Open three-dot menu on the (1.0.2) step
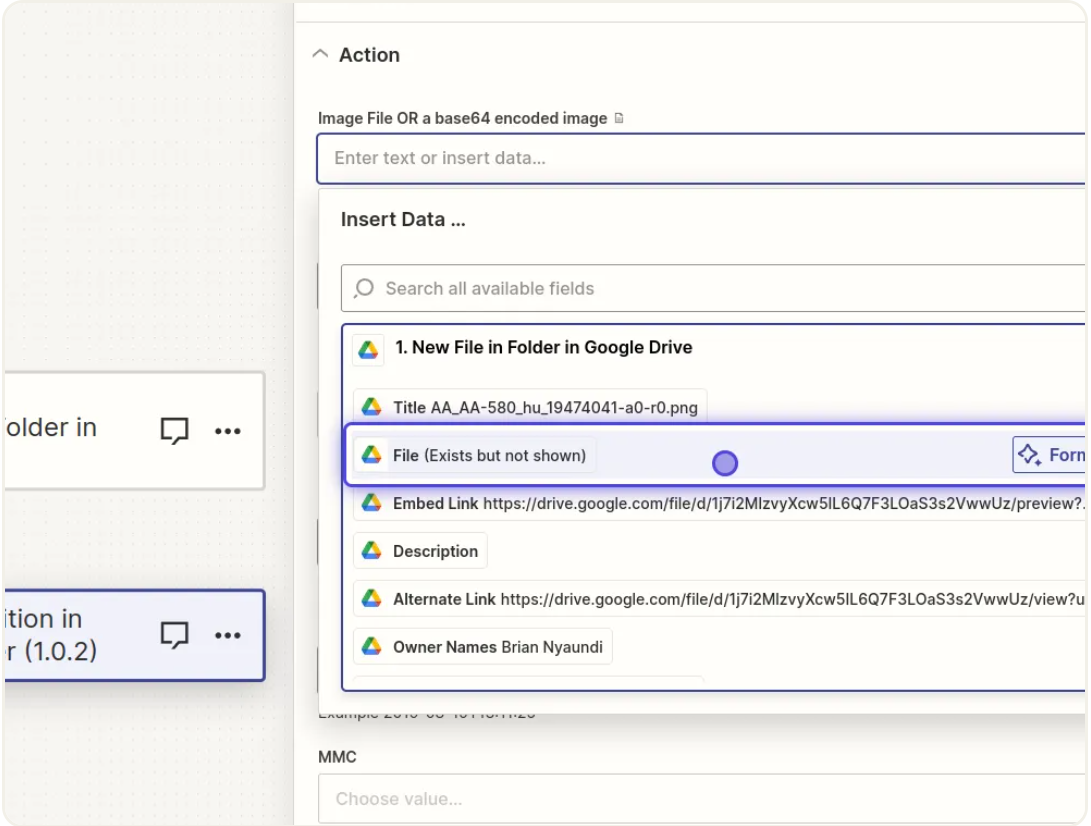 click(228, 635)
